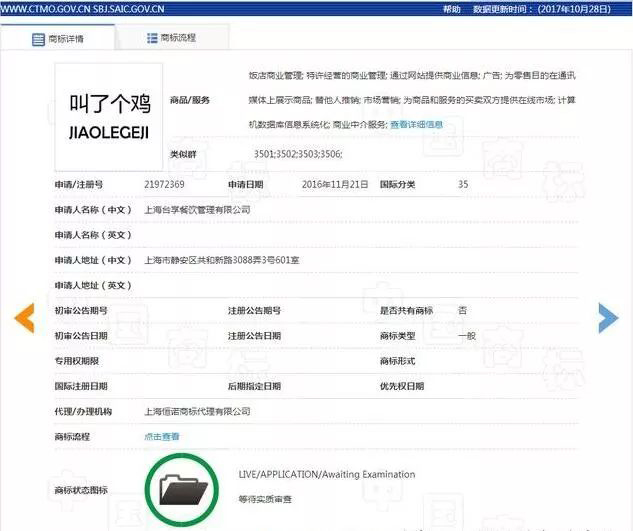The image size is (633, 531).
Task: Click the 代理/办理机构 label
Action: 83,411
